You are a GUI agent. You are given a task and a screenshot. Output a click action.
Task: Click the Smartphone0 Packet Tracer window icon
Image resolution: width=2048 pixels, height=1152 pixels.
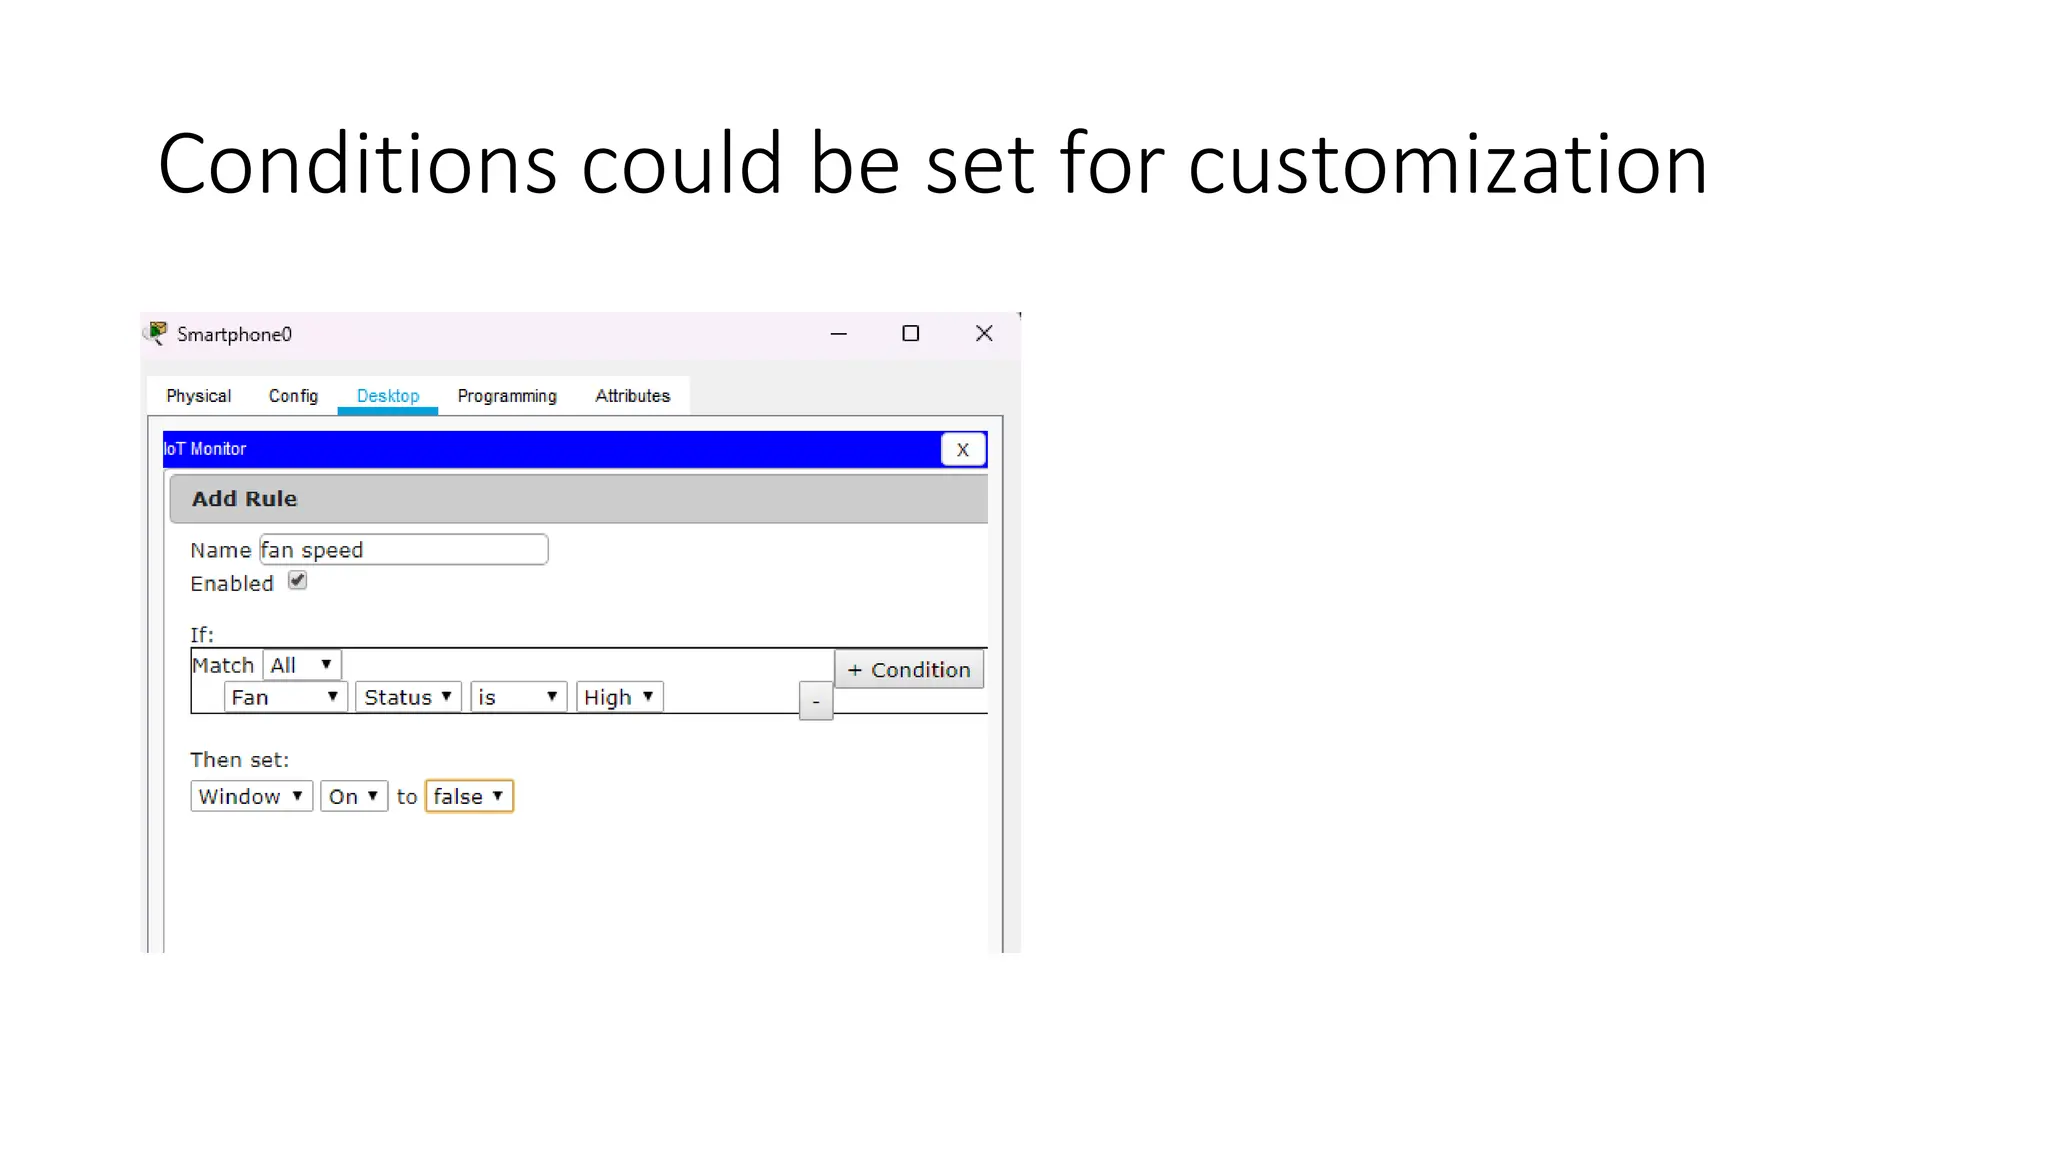click(x=157, y=333)
